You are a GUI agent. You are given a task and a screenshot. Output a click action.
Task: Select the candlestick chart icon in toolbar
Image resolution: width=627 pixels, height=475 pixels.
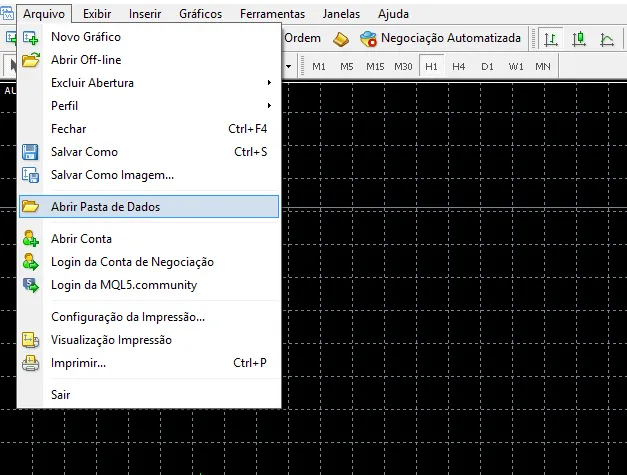click(579, 39)
